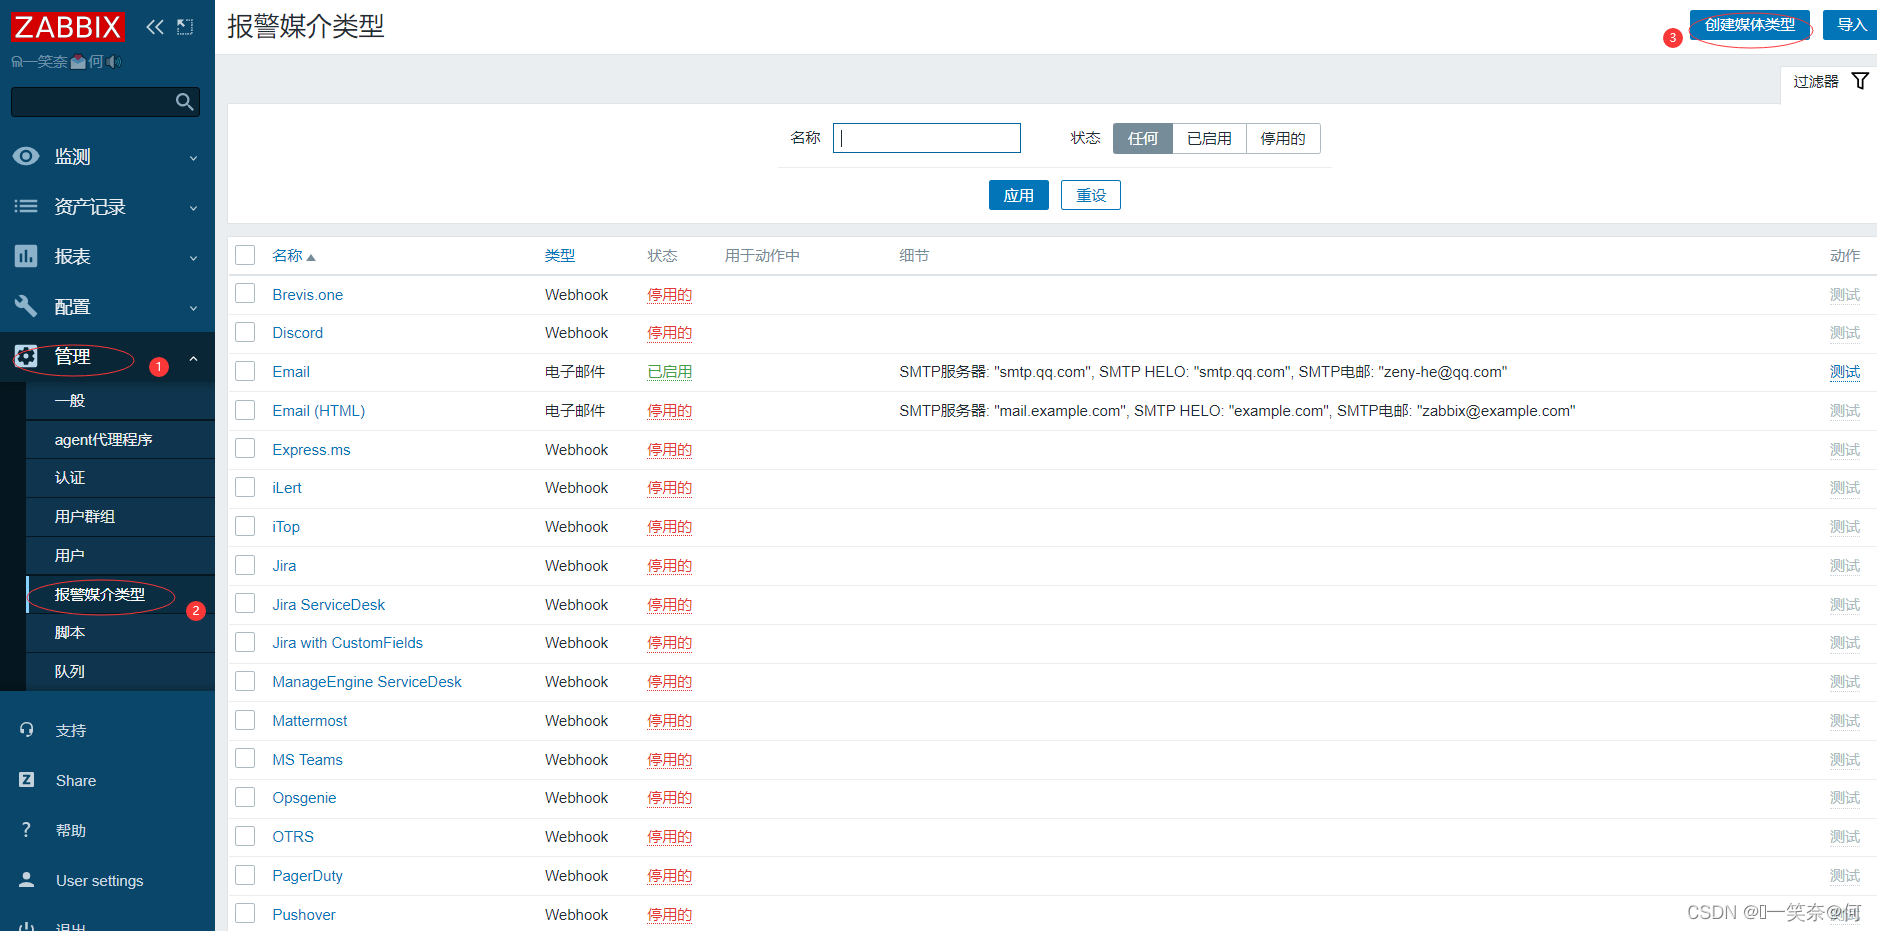
Task: Click the 应用 filter button
Action: 1018,195
